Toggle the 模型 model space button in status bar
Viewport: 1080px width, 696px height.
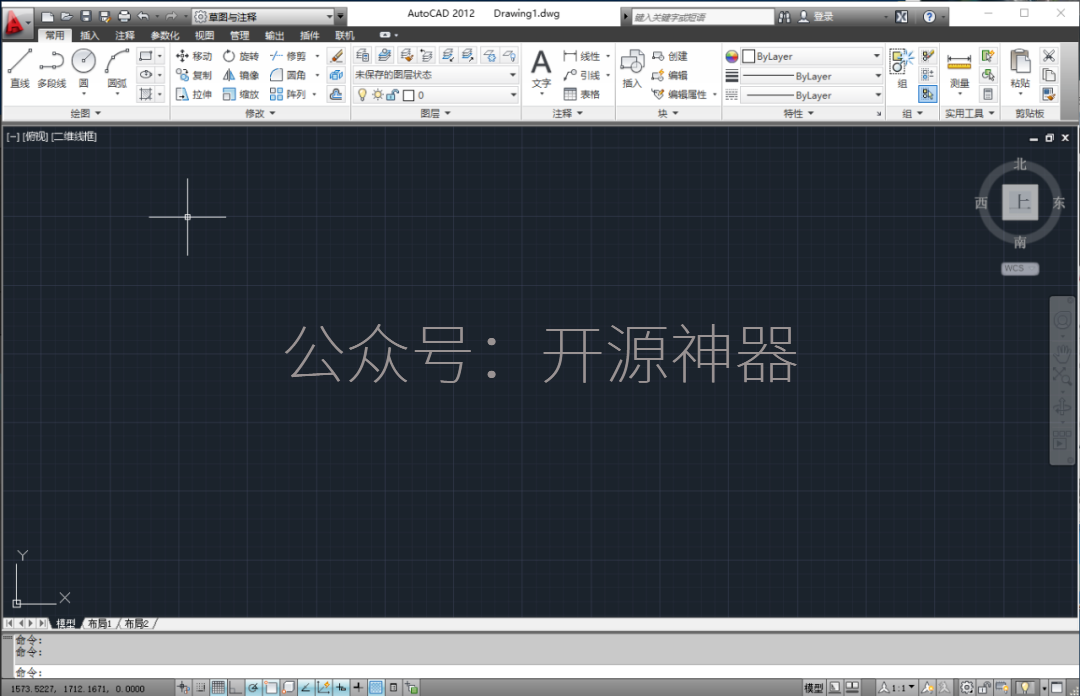click(813, 687)
